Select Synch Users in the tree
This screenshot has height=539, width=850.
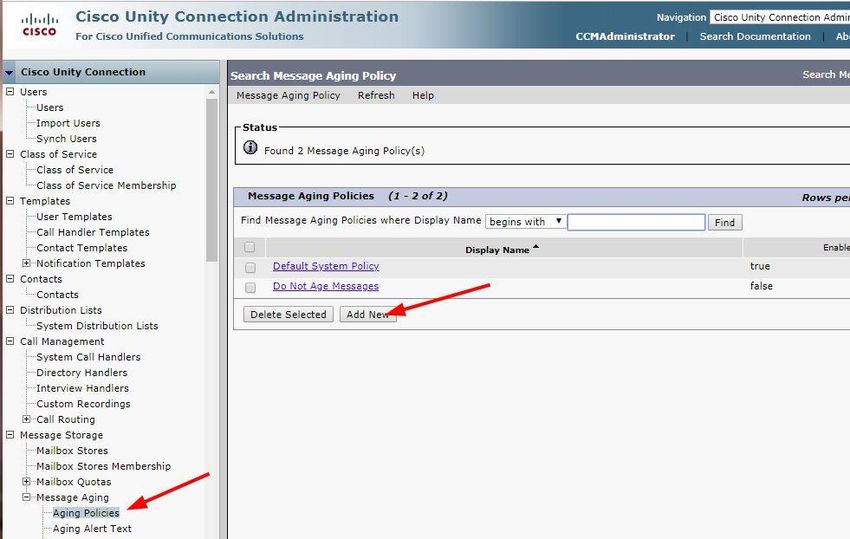click(x=66, y=139)
